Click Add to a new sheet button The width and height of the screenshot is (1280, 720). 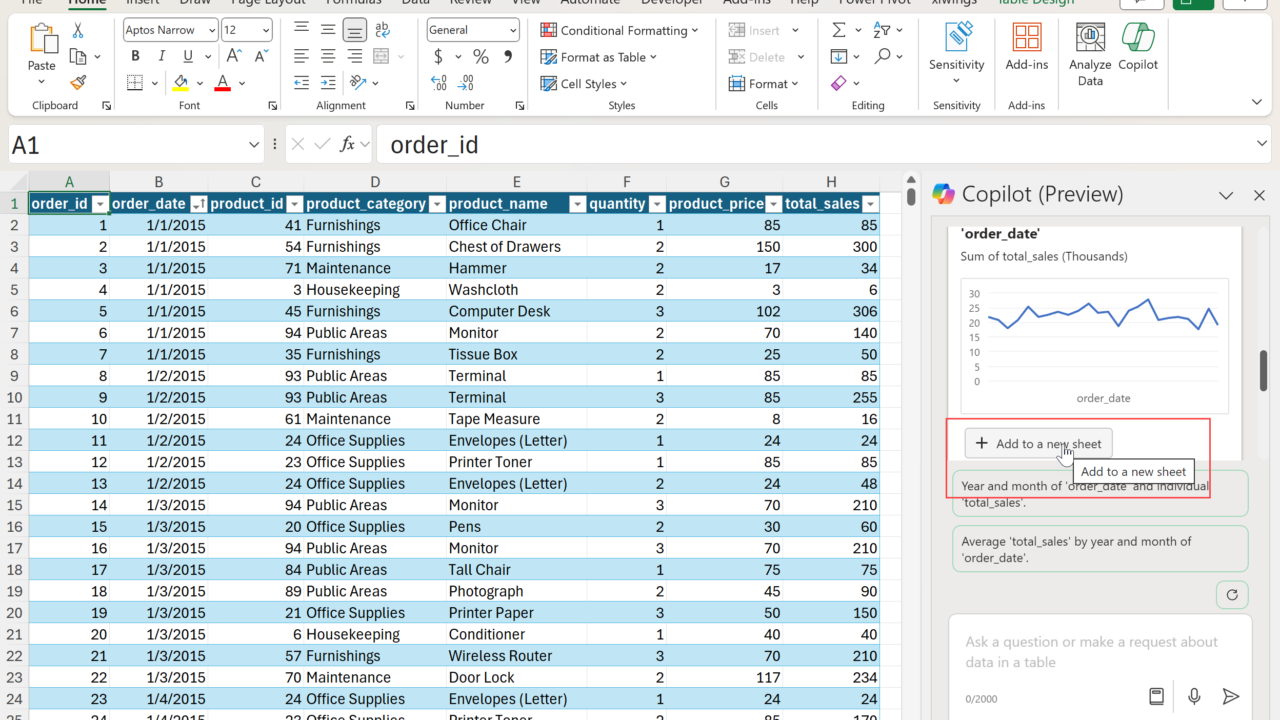[x=1038, y=443]
